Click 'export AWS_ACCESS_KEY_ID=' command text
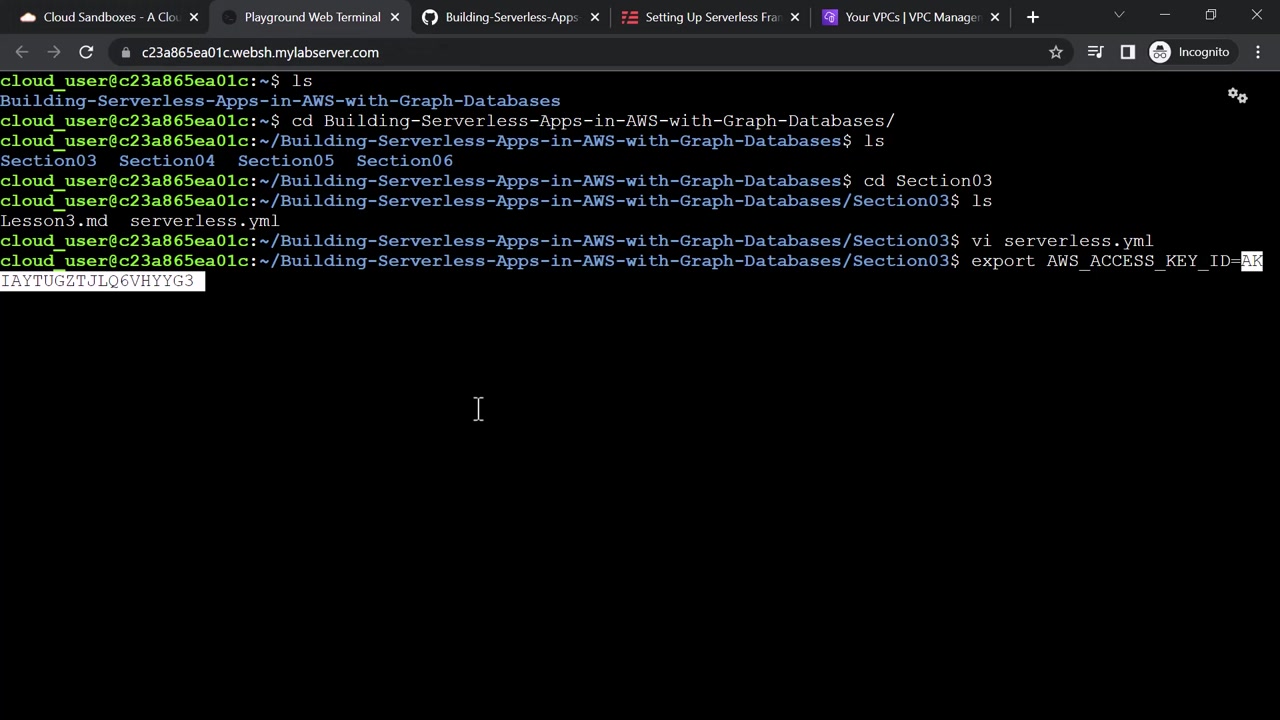 coord(1106,261)
